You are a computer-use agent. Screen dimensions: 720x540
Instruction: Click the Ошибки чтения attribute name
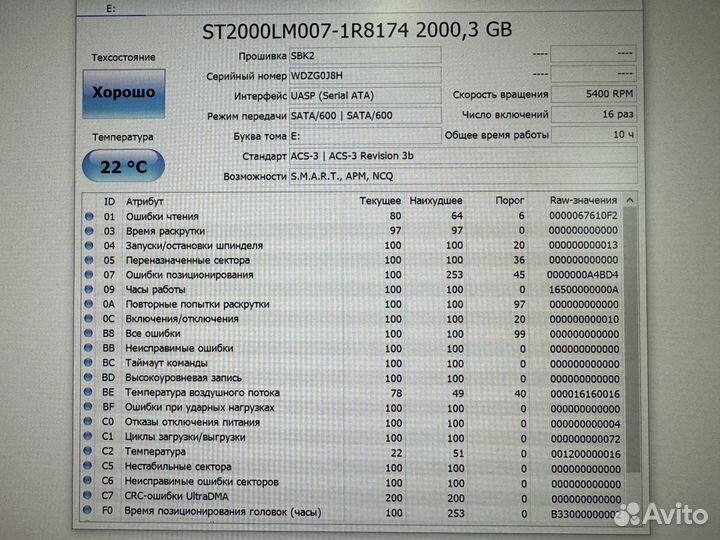(162, 216)
